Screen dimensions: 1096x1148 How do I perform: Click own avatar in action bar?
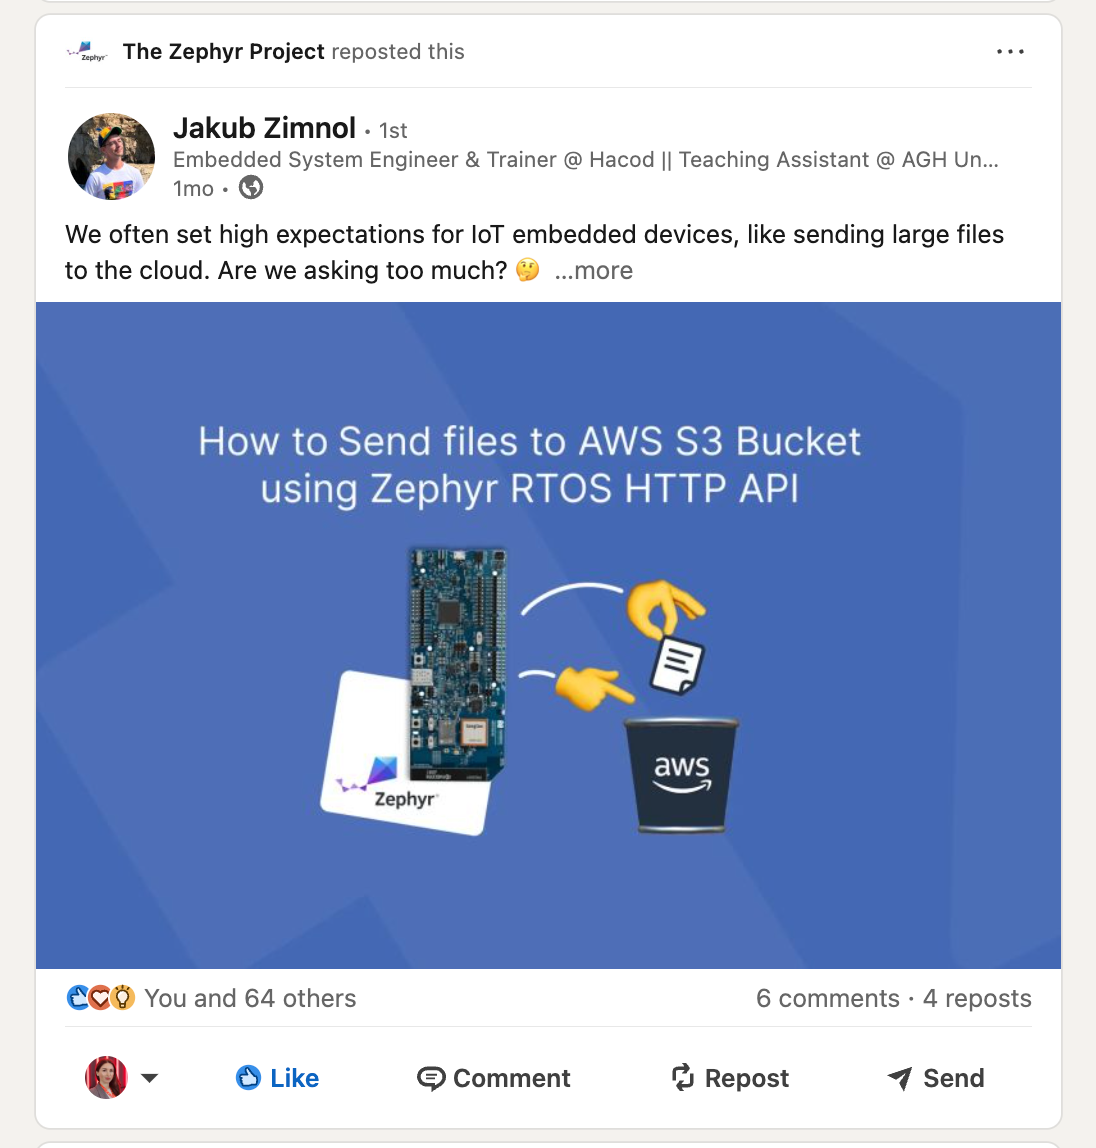106,1077
